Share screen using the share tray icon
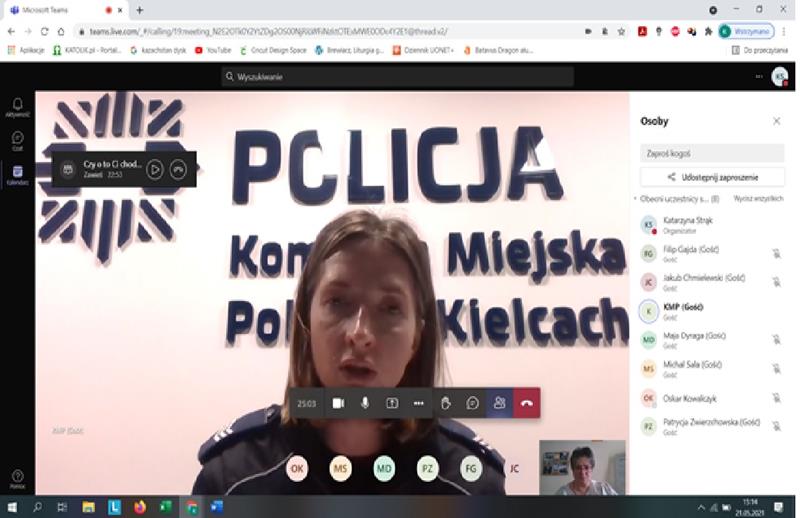Viewport: 800px width, 518px height. (392, 403)
